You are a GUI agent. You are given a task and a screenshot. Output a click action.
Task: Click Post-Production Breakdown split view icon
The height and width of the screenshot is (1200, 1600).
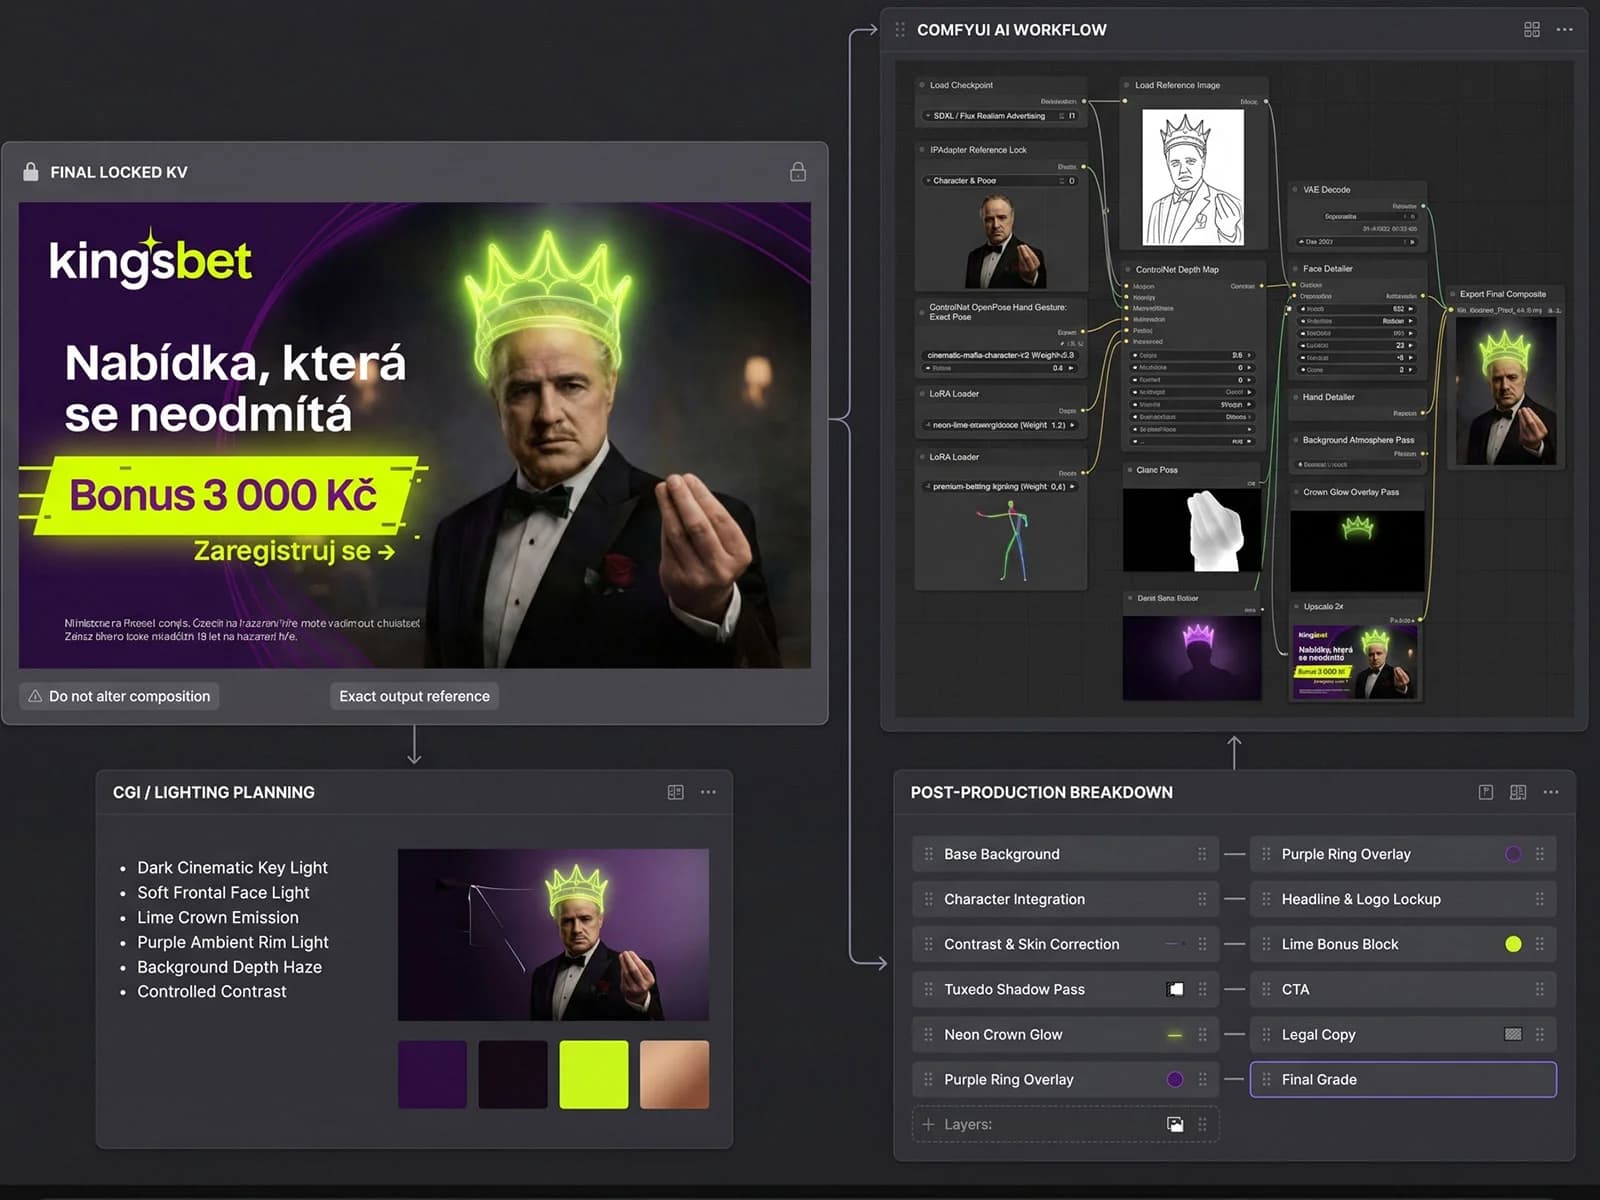(x=1518, y=792)
